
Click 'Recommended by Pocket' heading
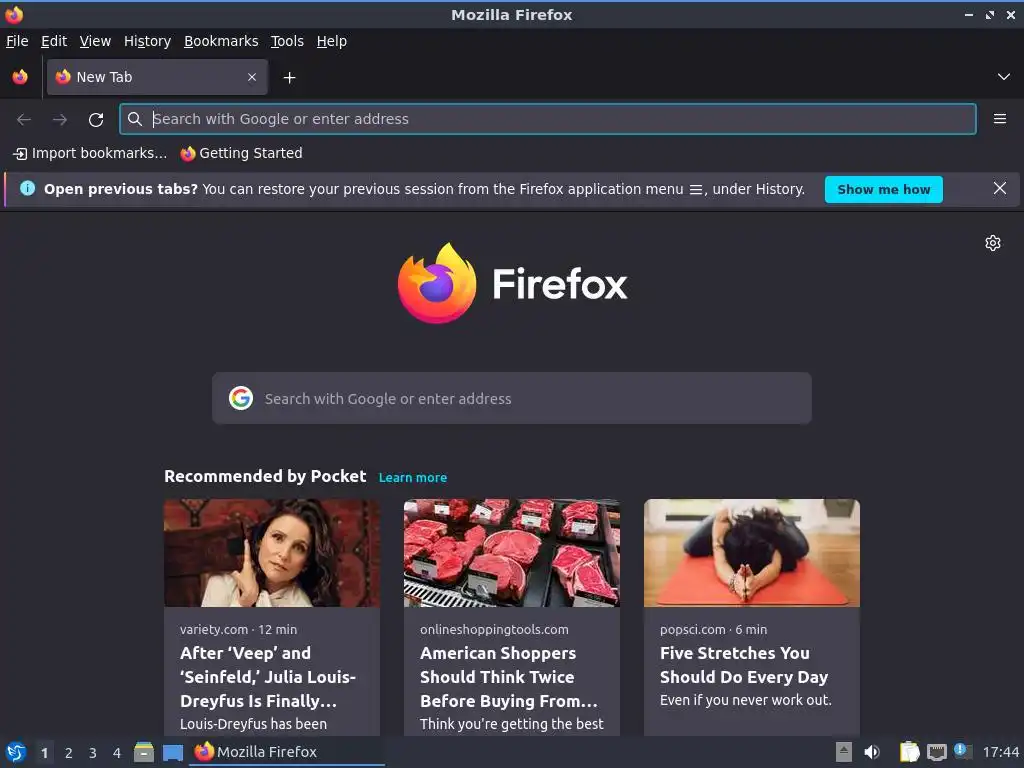[x=265, y=476]
